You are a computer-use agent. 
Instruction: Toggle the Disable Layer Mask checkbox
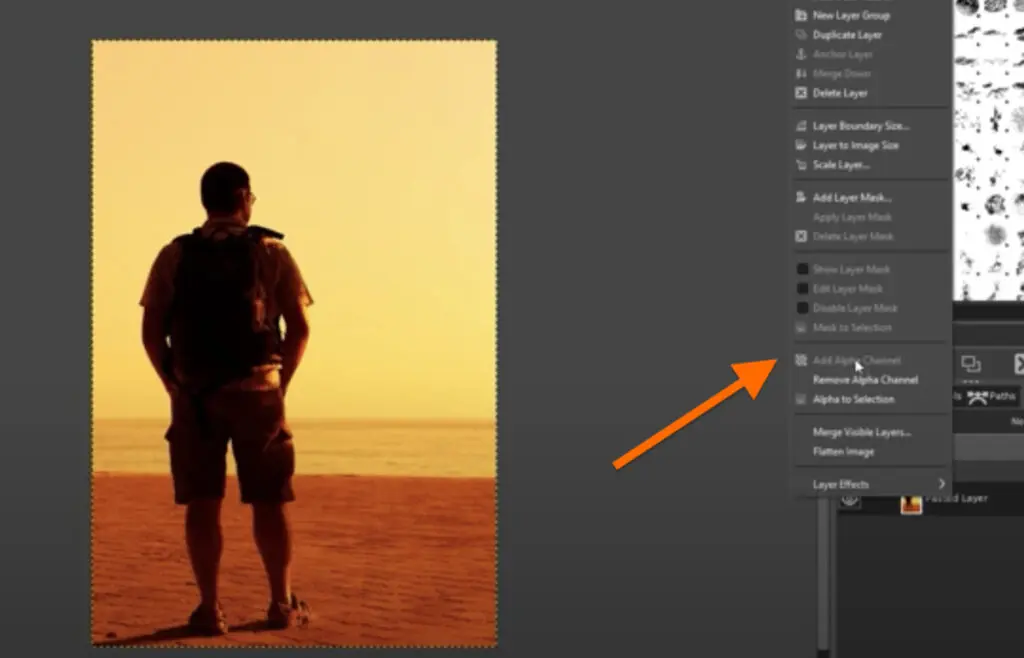[802, 308]
